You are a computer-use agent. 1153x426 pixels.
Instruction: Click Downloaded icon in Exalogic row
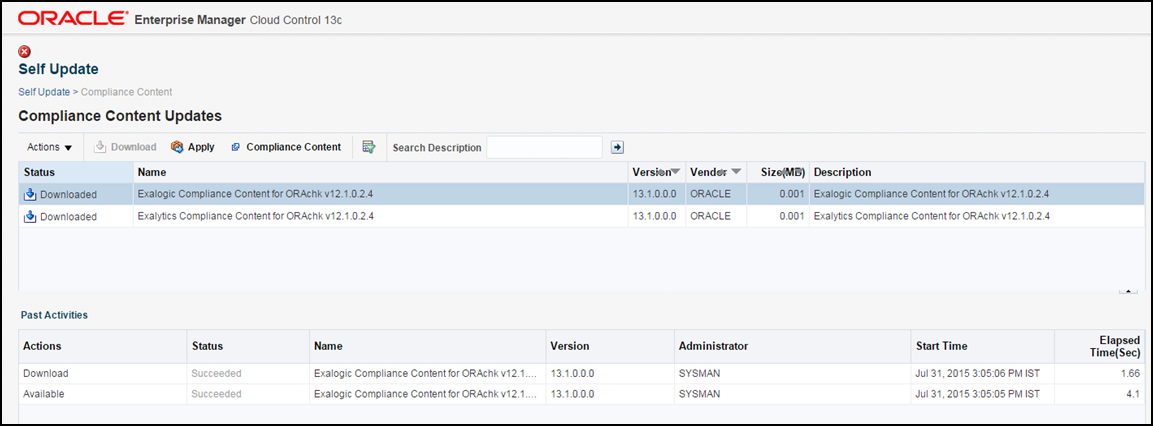30,195
